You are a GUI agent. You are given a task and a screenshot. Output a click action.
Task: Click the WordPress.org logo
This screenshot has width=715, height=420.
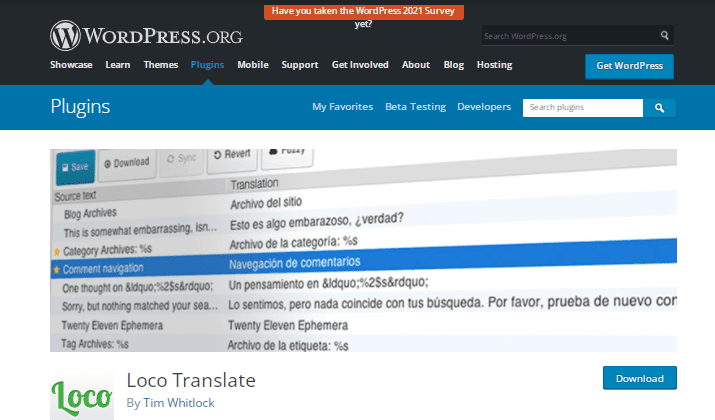click(146, 36)
